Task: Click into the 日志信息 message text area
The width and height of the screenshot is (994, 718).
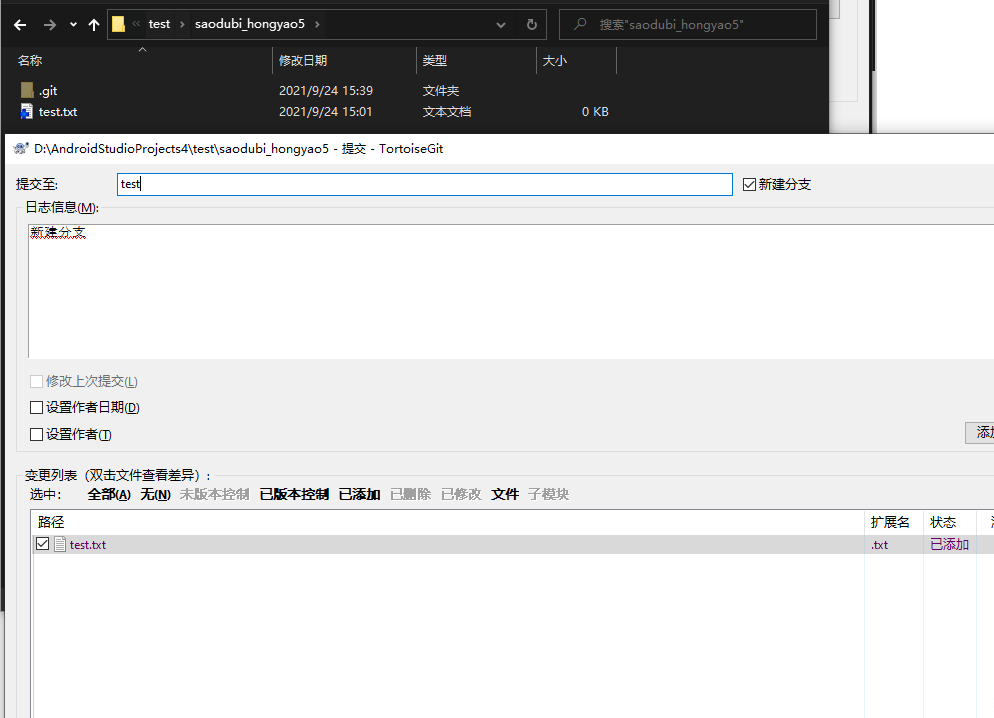Action: (510, 292)
